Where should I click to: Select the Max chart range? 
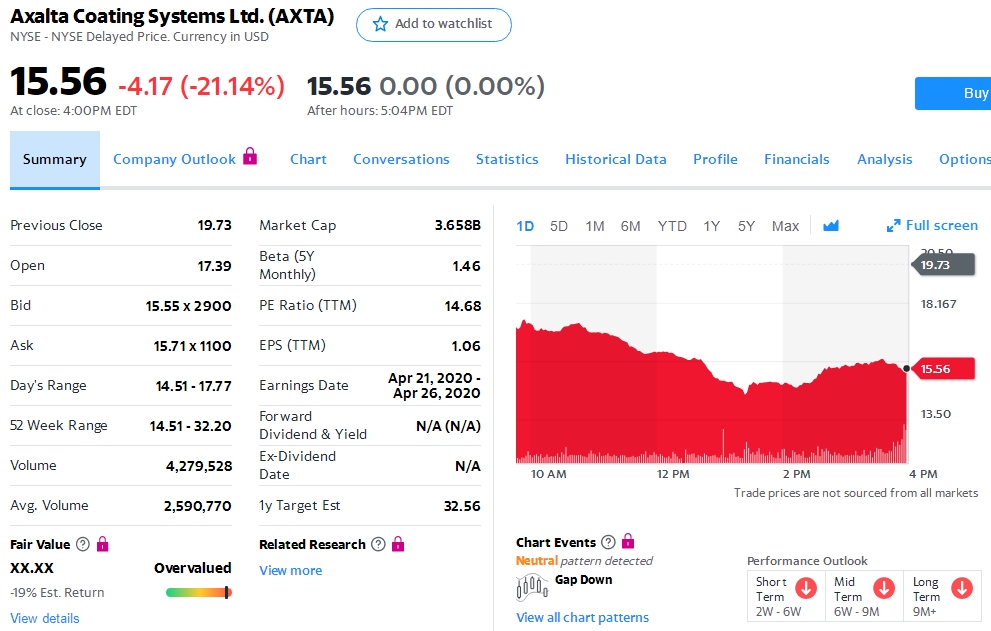point(786,226)
